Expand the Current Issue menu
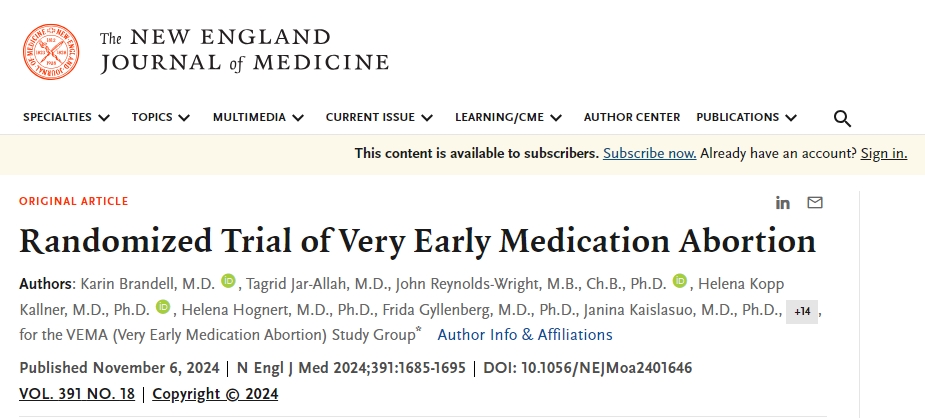Screen dimensions: 925x418 point(379,117)
